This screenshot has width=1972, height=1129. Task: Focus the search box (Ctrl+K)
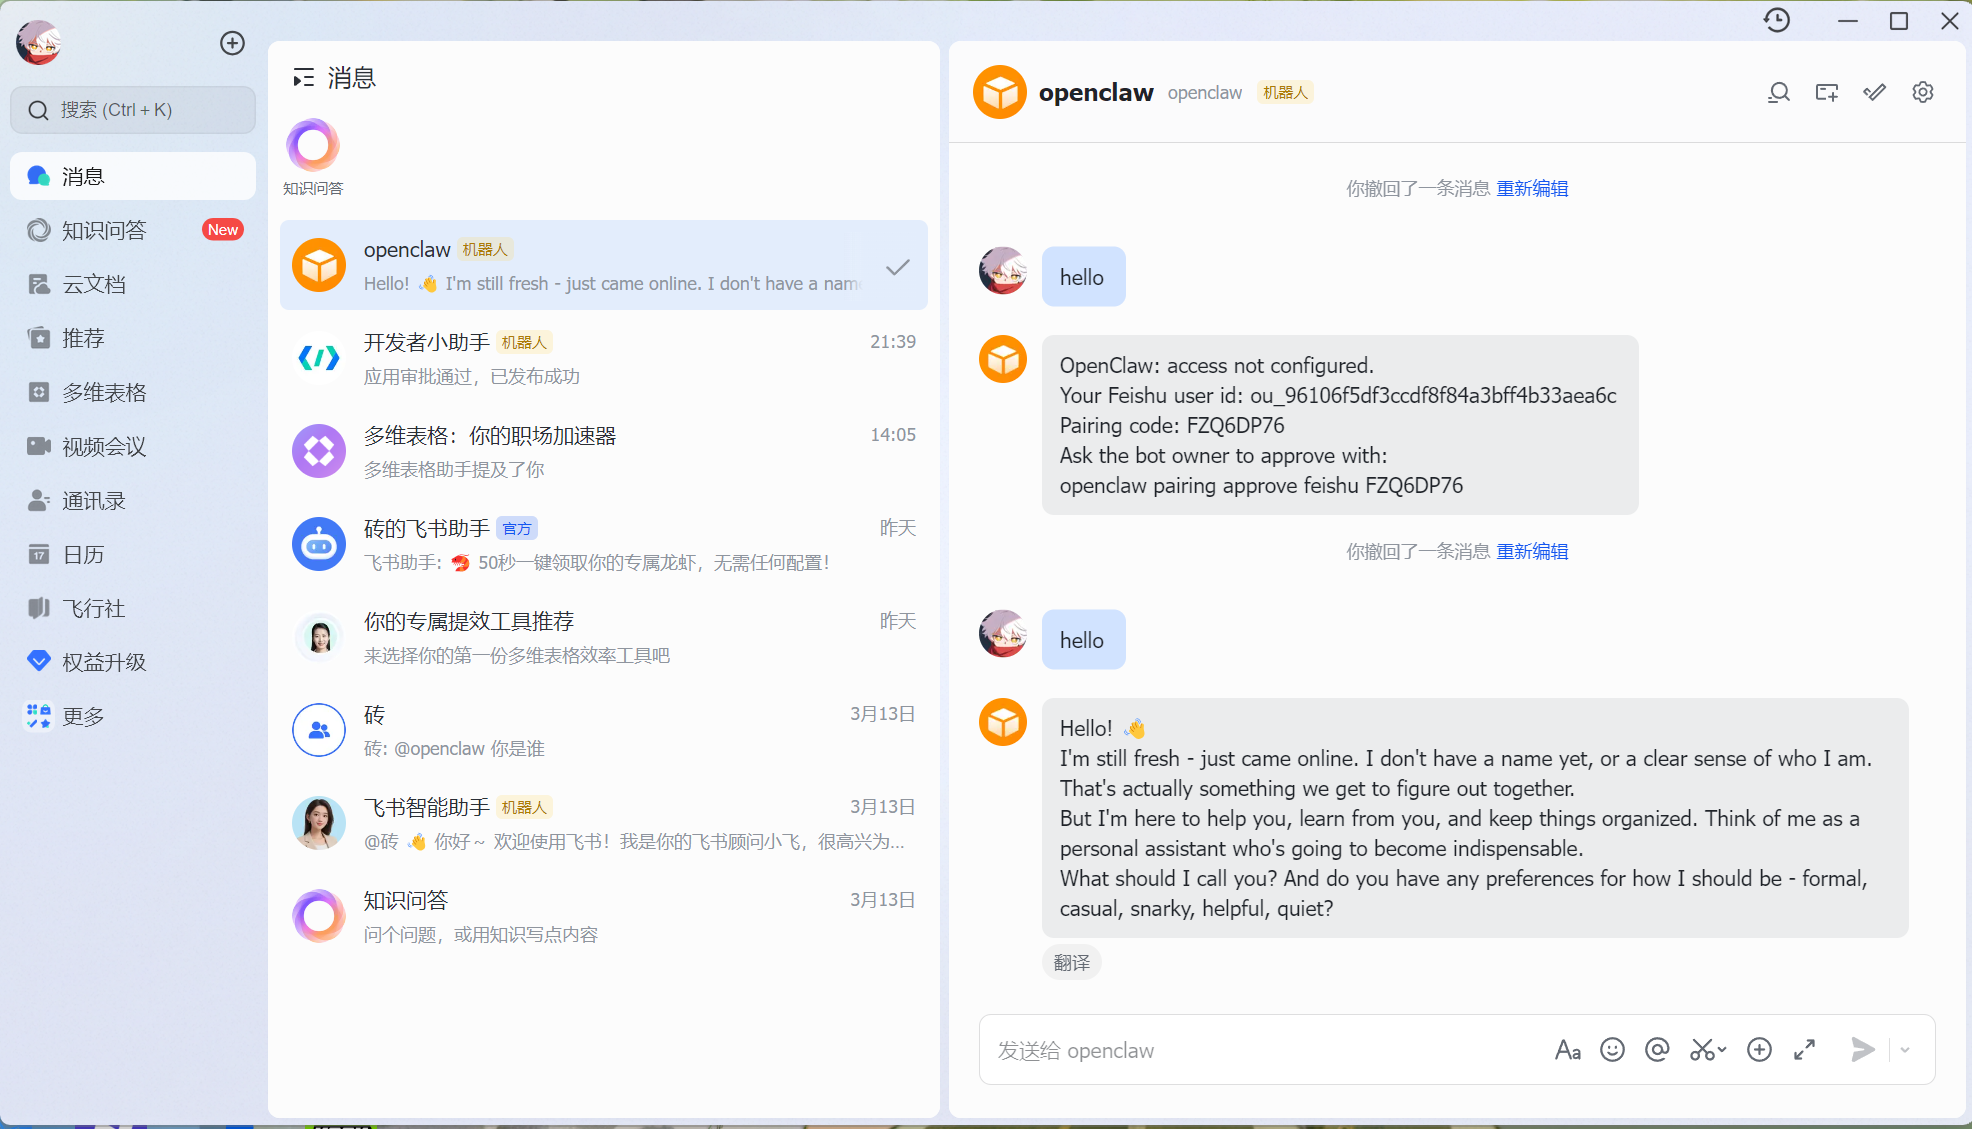[x=133, y=110]
